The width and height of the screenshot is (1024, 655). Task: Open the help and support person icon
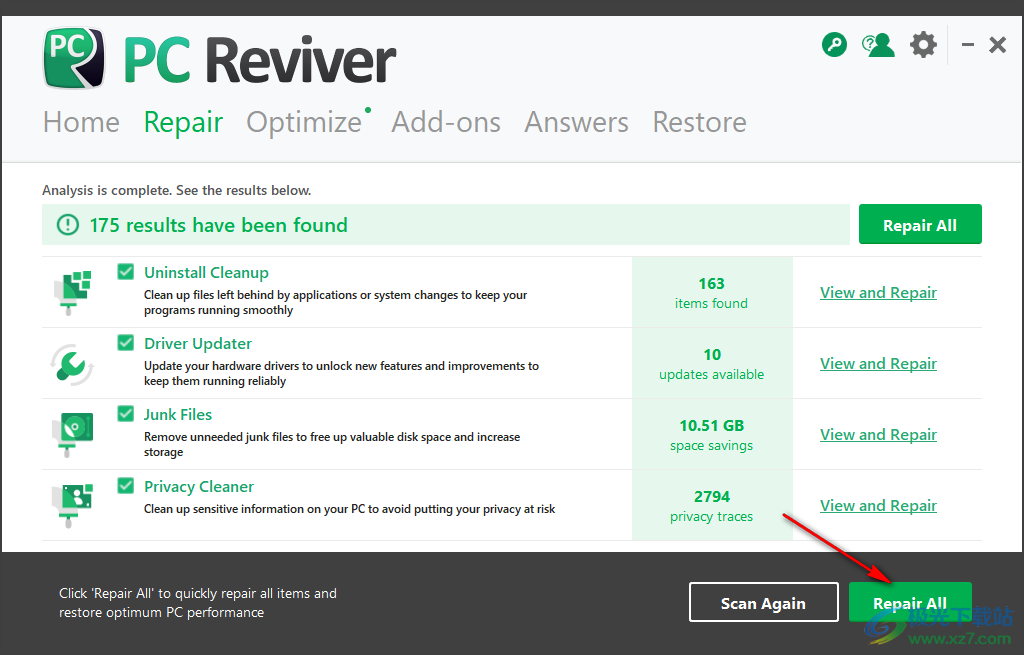(878, 45)
